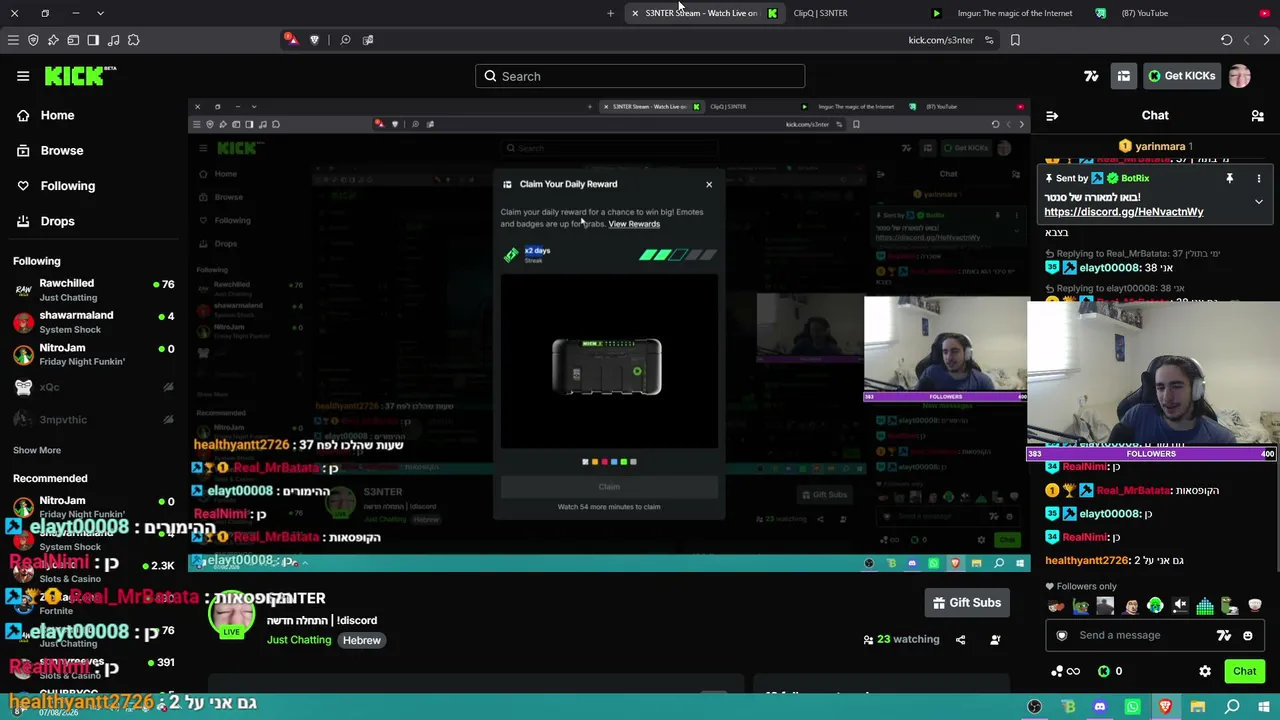Viewport: 1280px width, 720px height.
Task: Open shawarmaland channel in Following list
Action: 93,323
